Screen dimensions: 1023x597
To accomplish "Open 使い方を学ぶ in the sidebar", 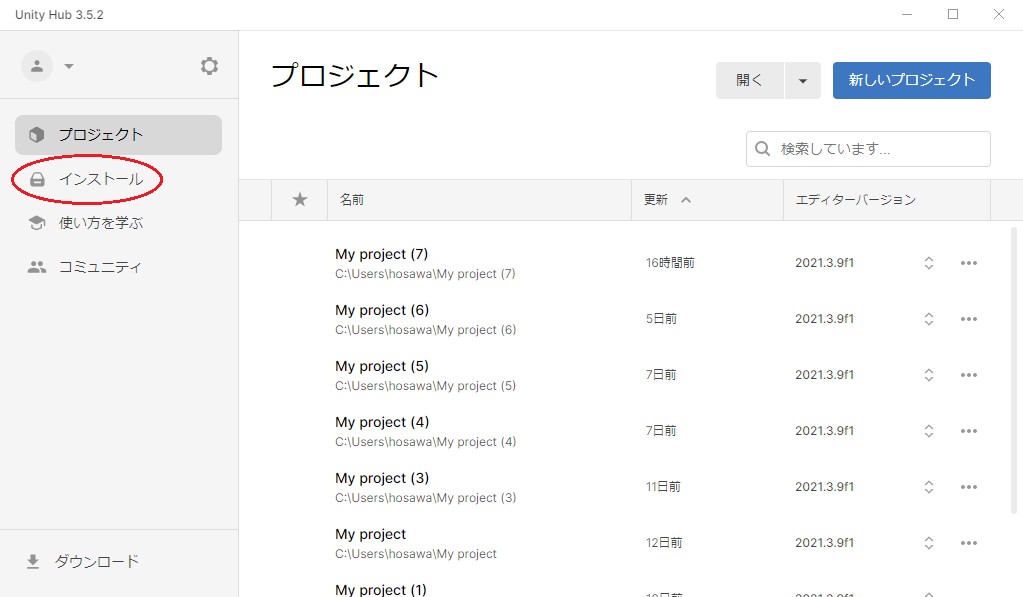I will point(100,223).
